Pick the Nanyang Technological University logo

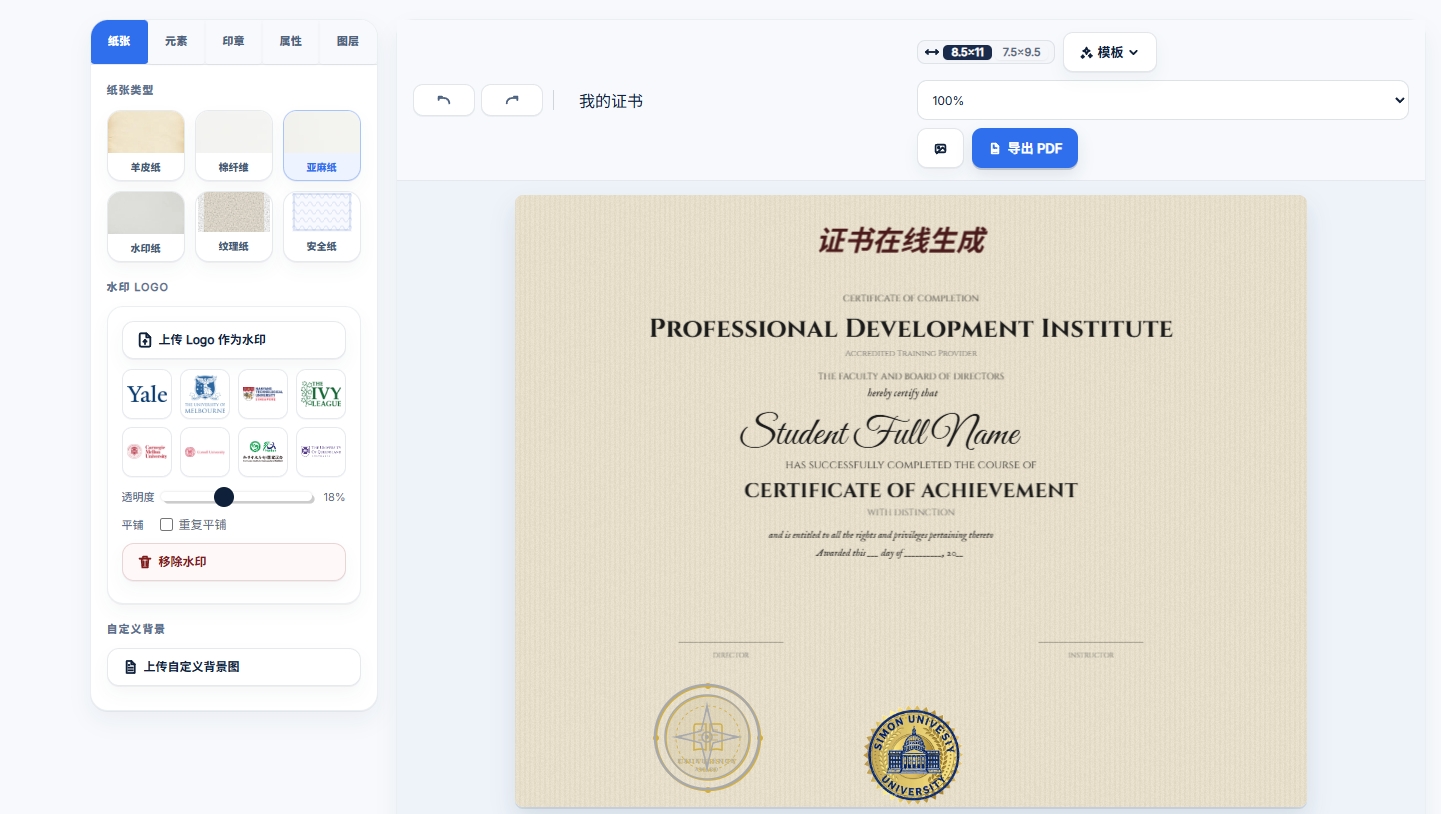pos(263,394)
